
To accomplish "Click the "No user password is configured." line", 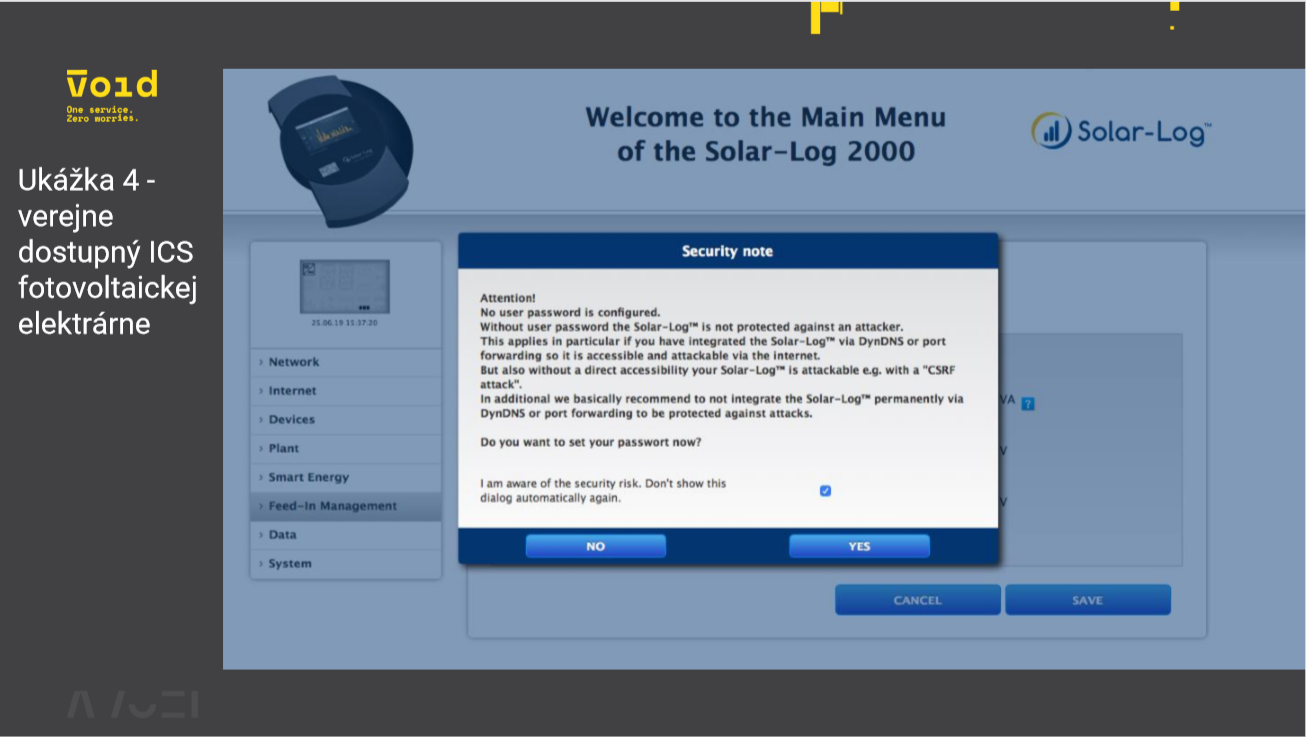I will point(570,312).
